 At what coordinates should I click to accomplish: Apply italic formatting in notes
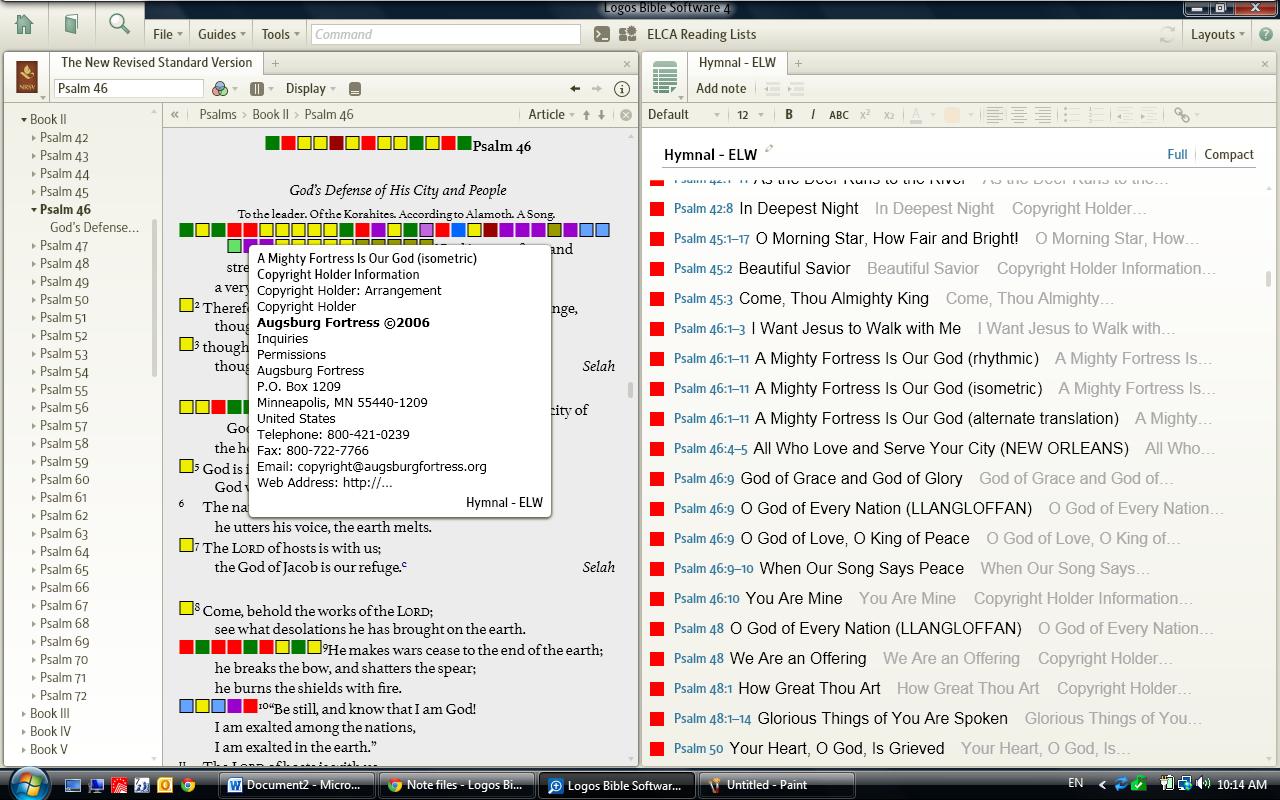[x=812, y=115]
